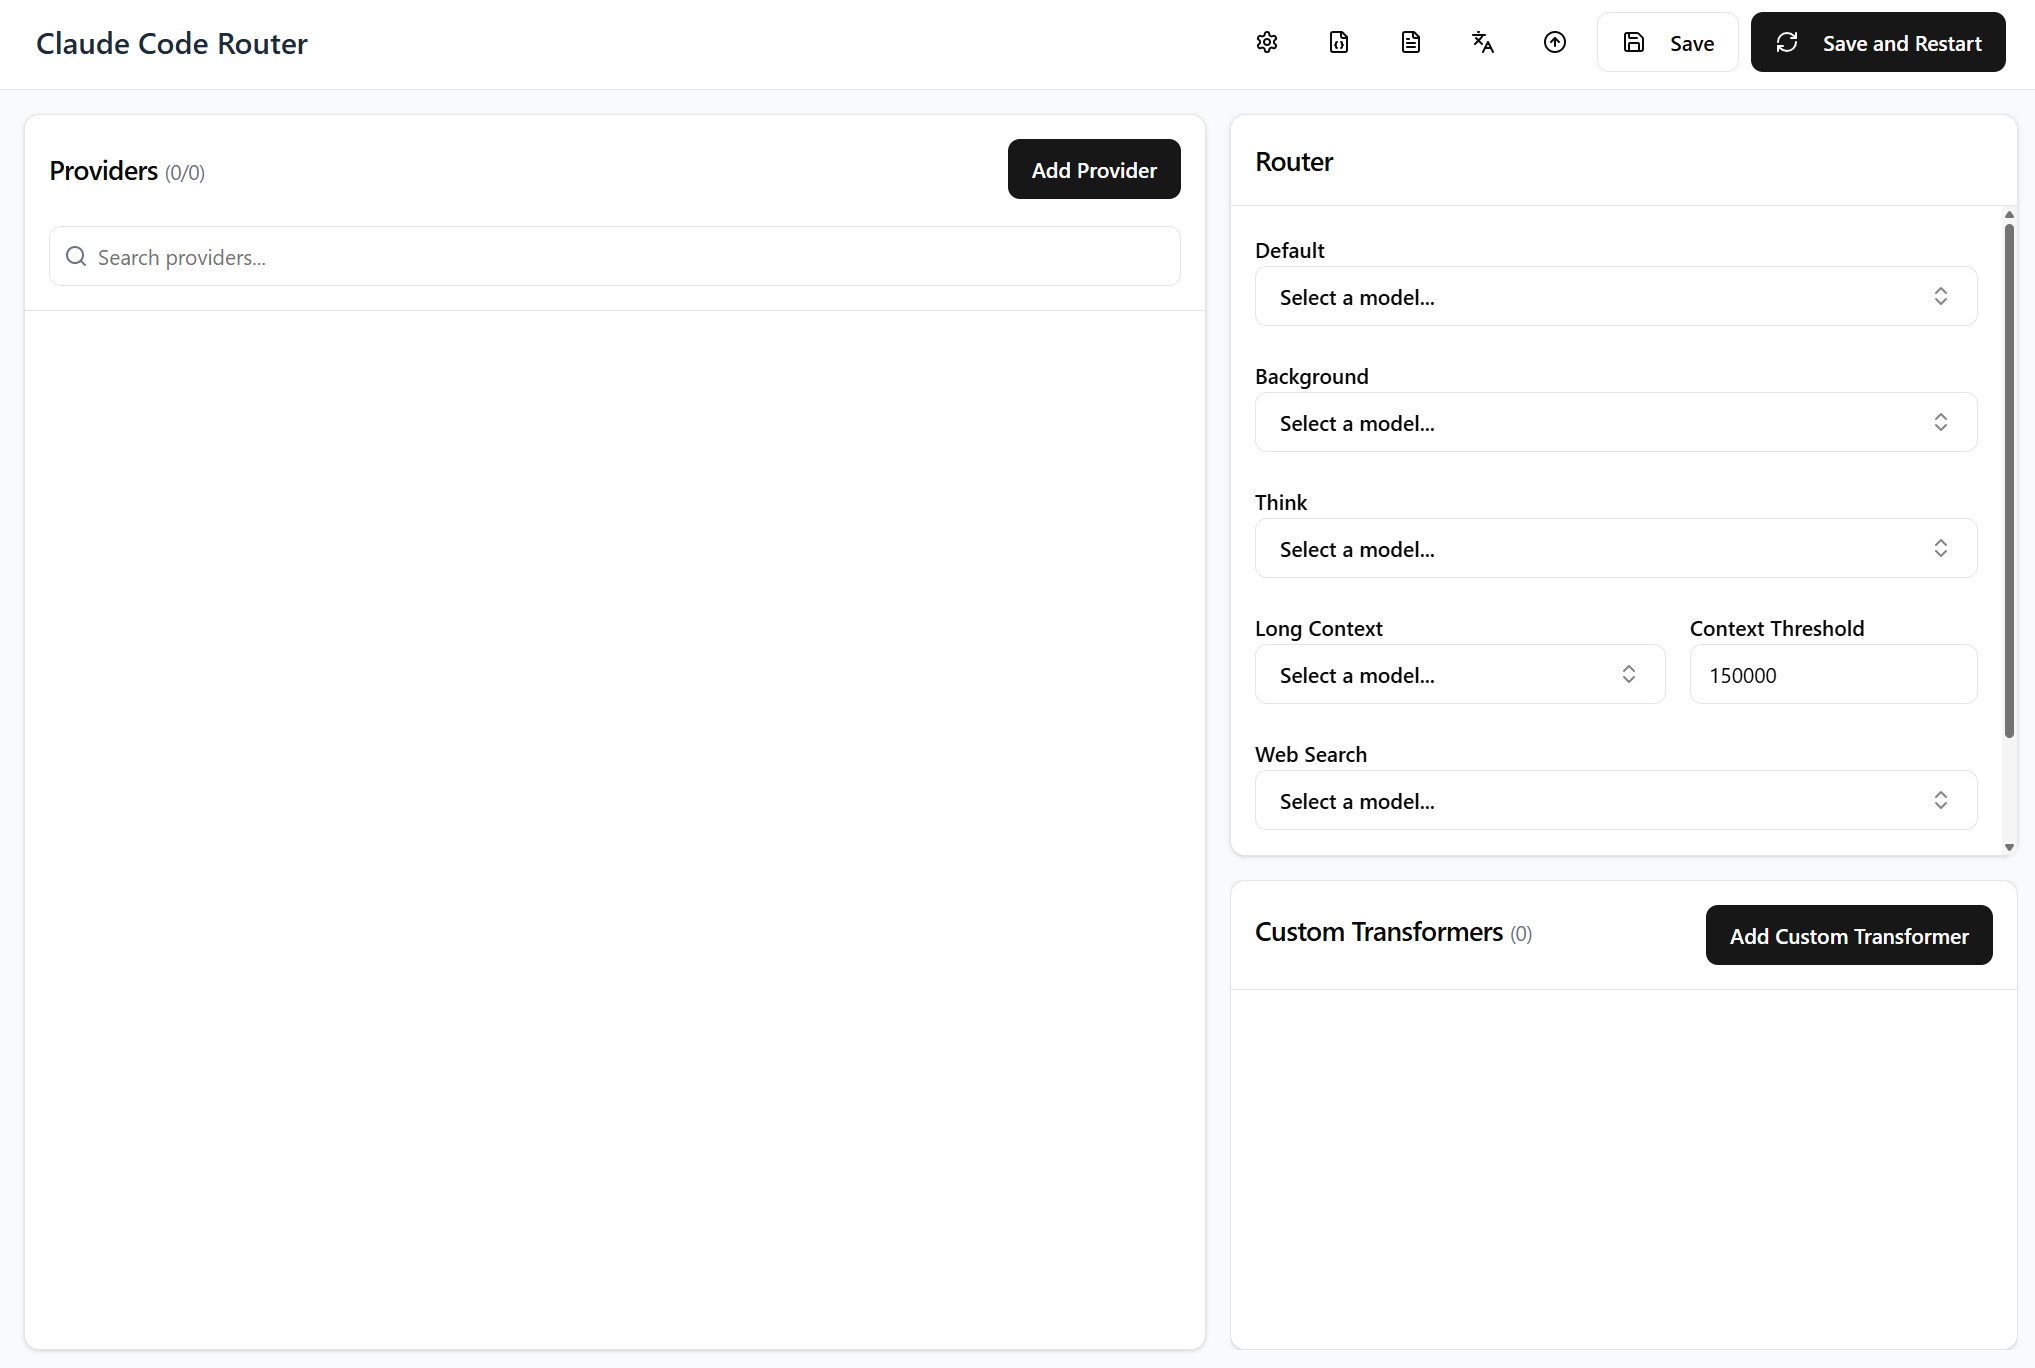
Task: Click the Router scrollbar up arrow
Action: [2009, 215]
